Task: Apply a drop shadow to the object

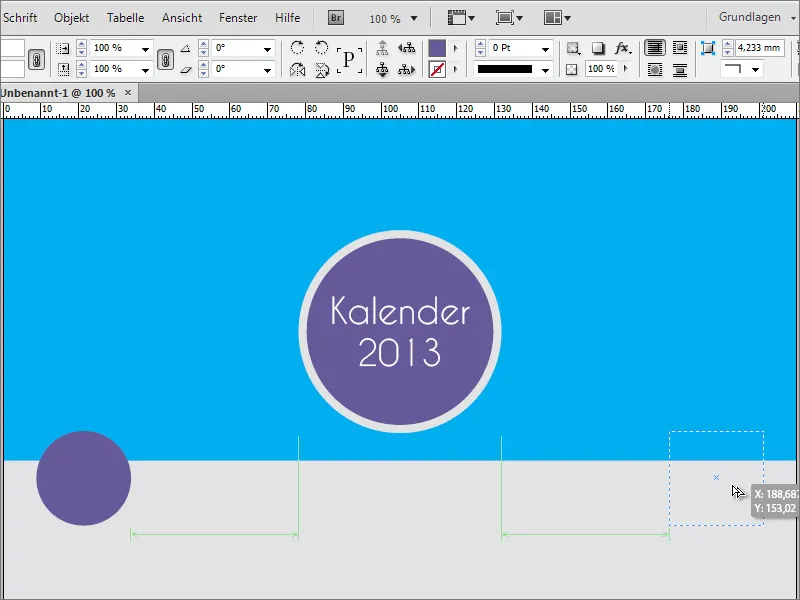Action: point(597,48)
